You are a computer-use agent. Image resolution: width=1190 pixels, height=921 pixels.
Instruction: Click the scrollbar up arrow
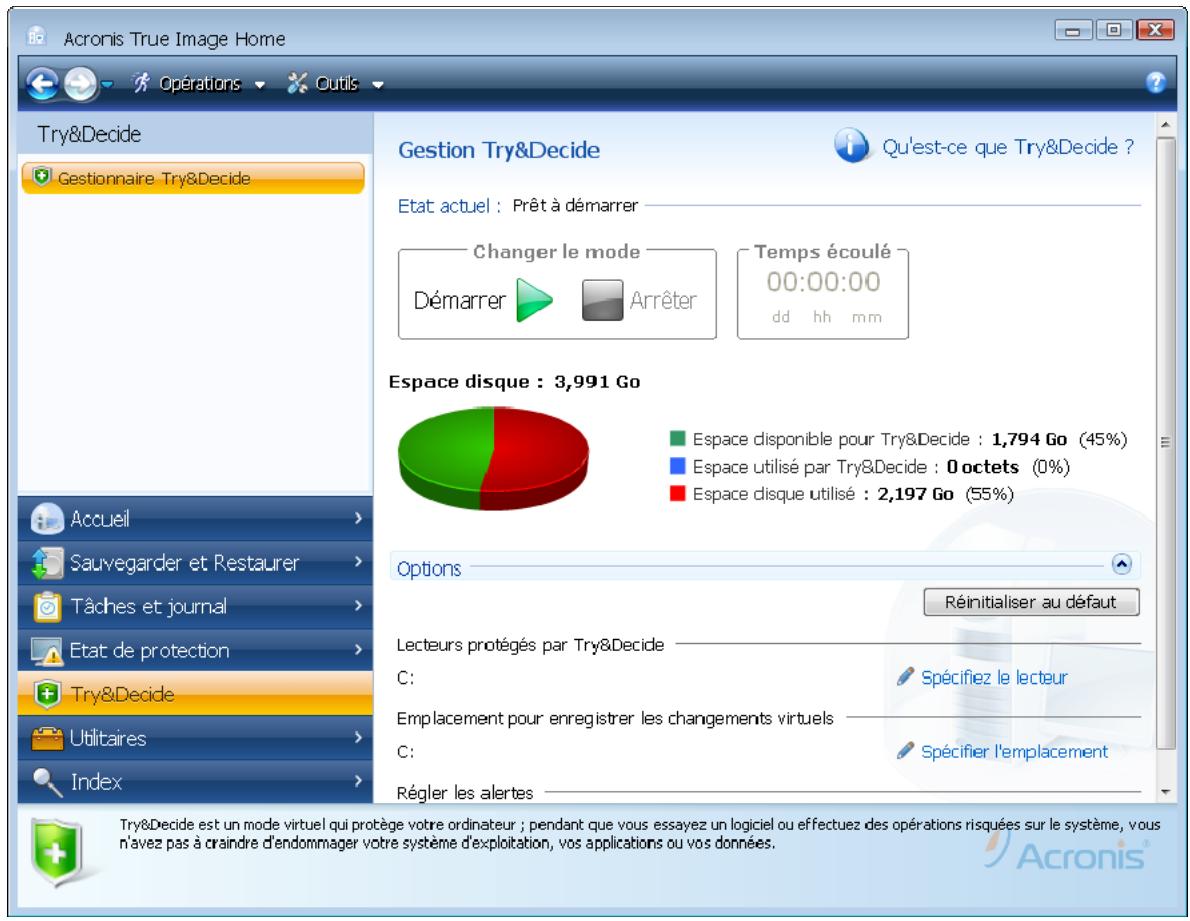coord(1166,124)
